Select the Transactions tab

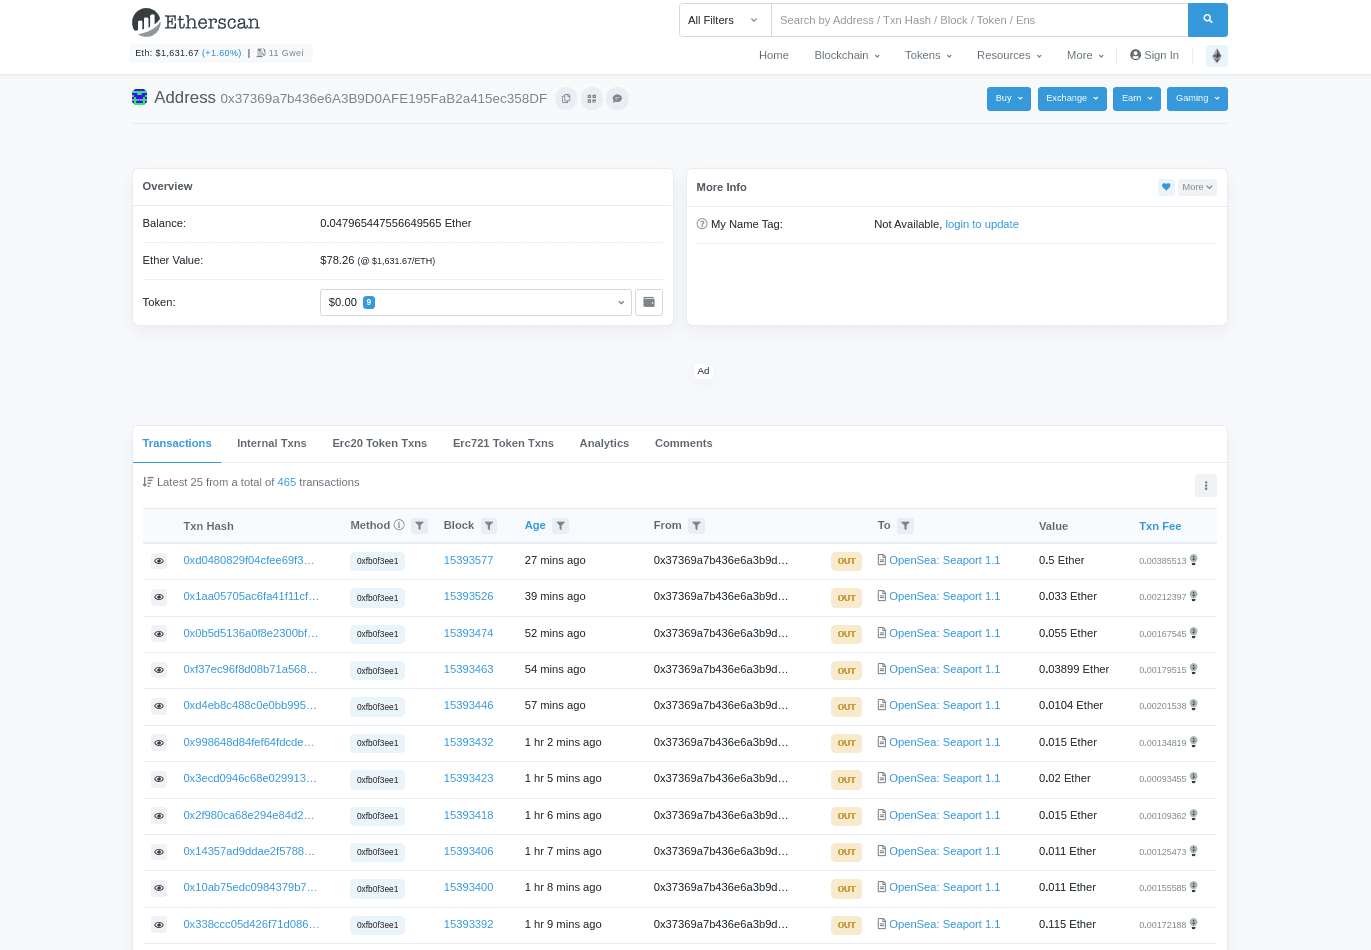[177, 443]
